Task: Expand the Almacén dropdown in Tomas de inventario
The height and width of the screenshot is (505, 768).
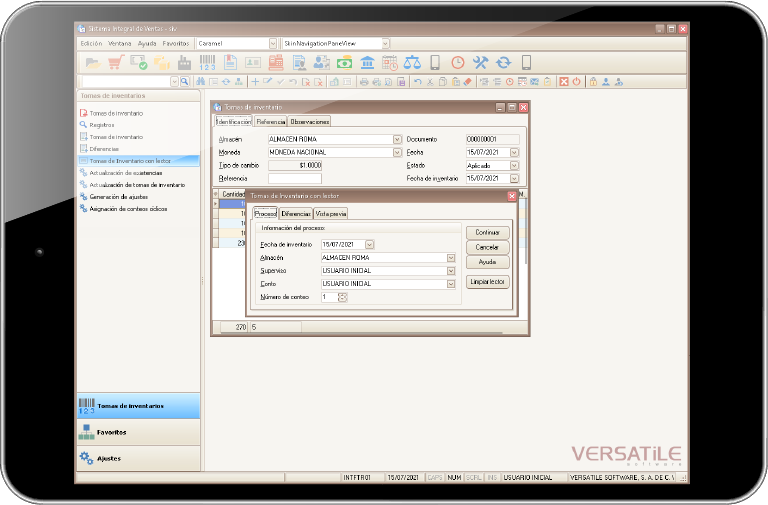Action: tap(397, 140)
